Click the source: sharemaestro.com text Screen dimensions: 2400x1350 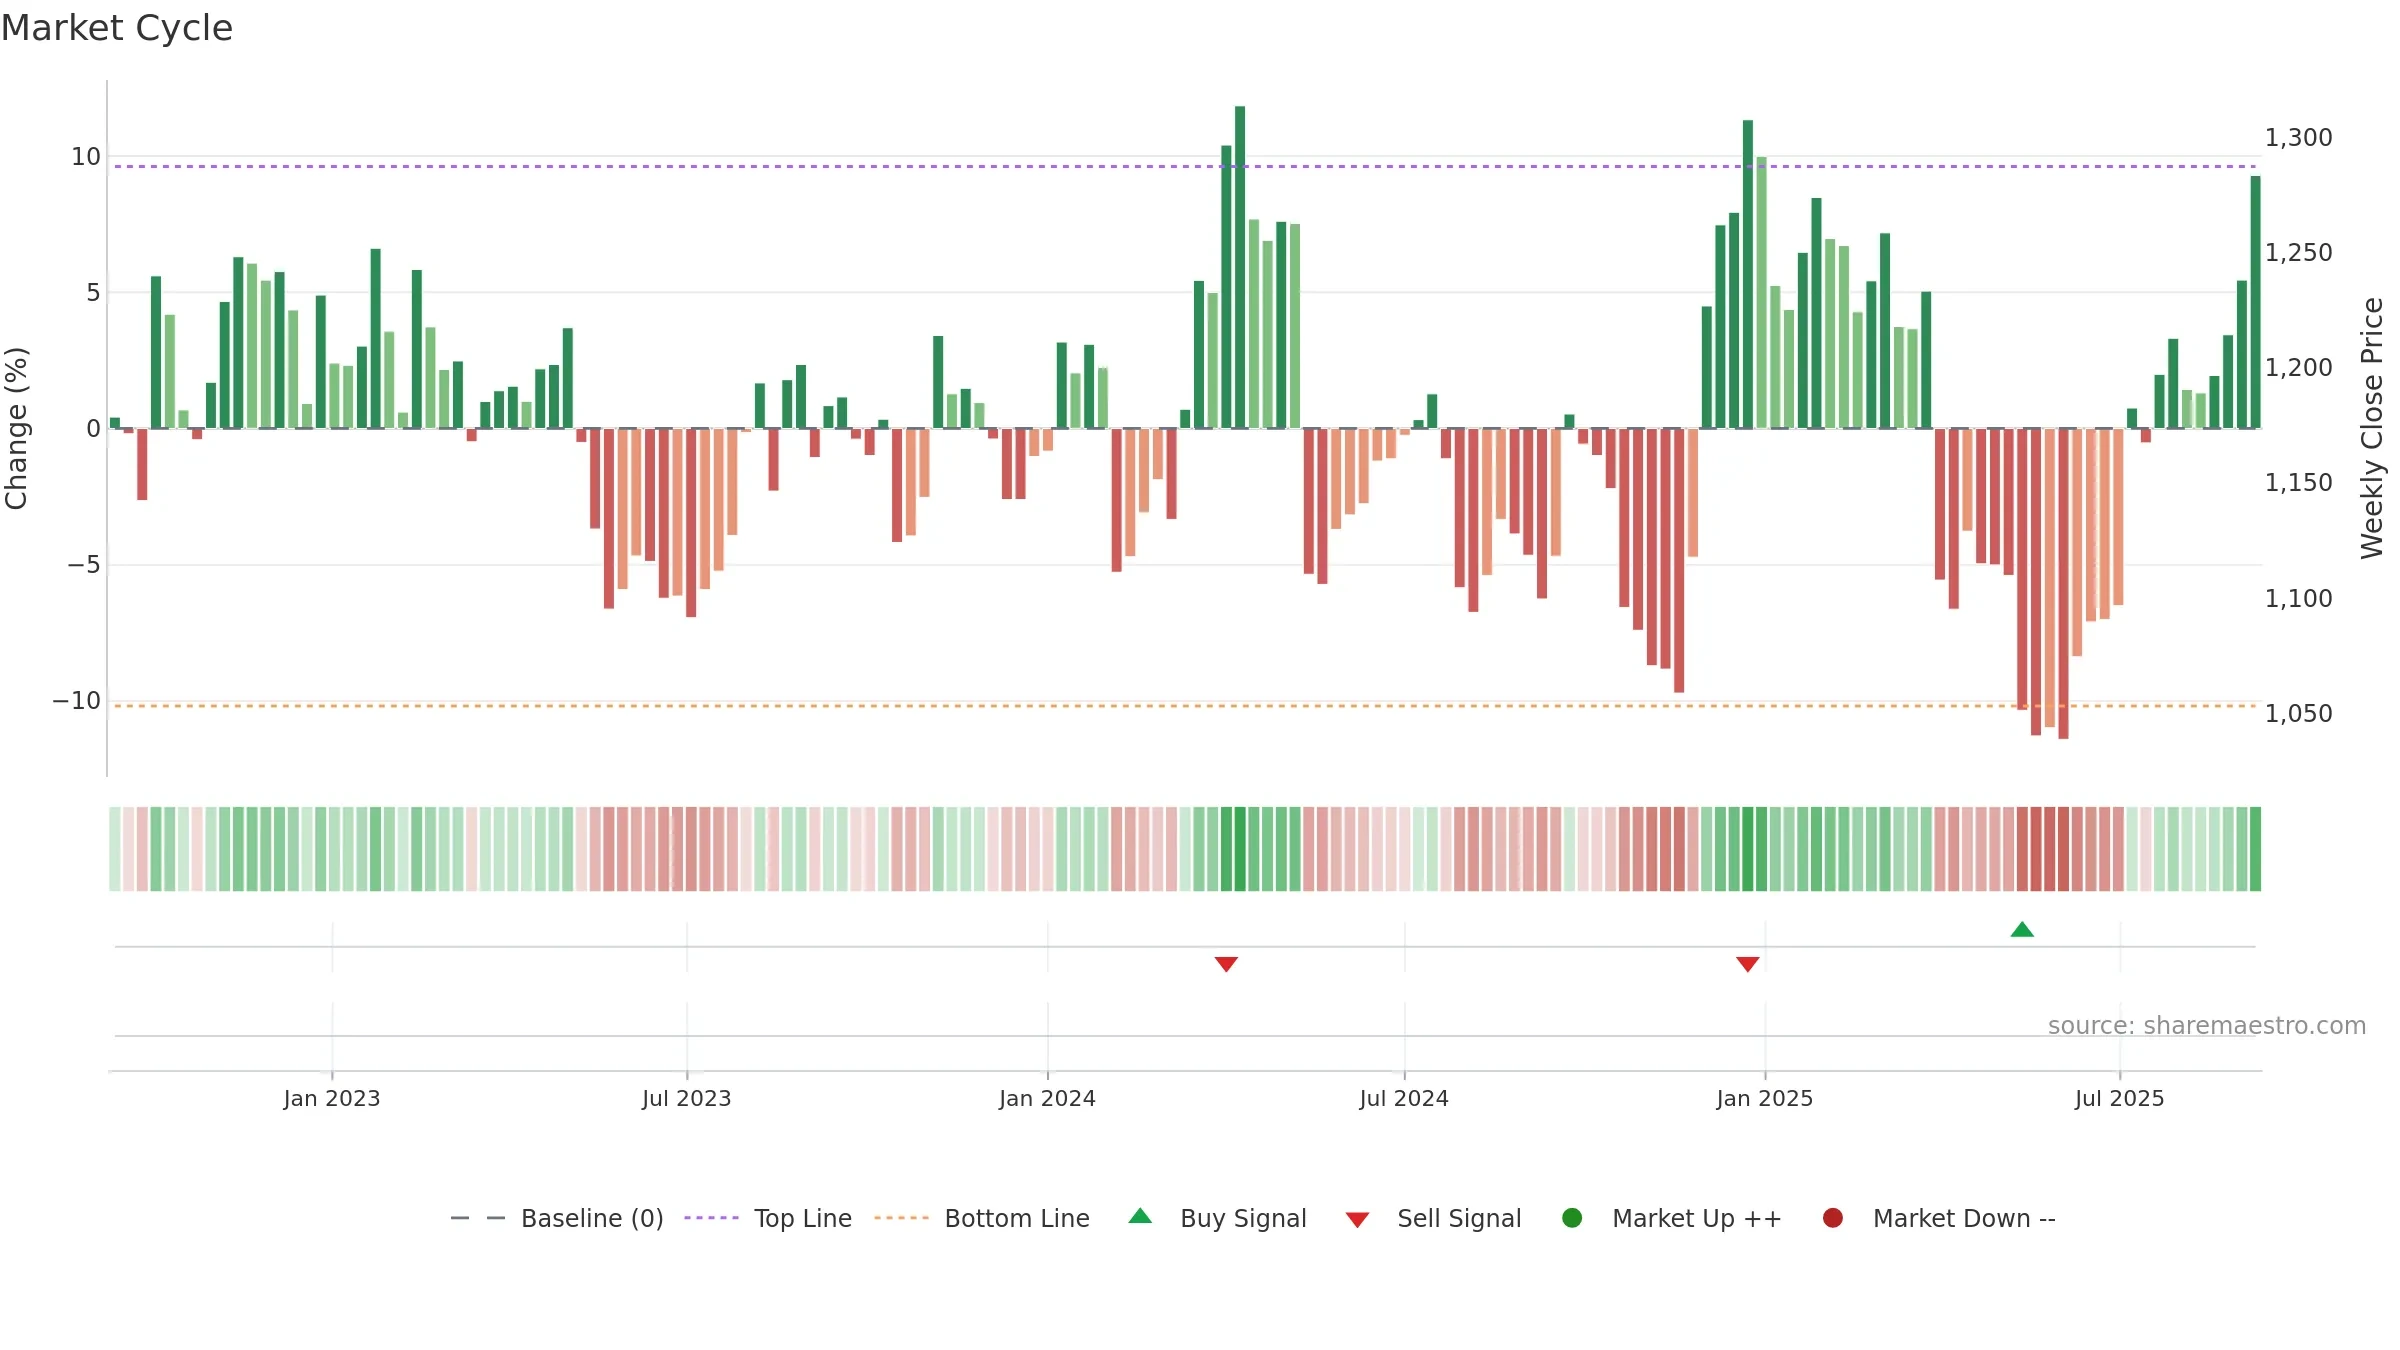(x=2207, y=1025)
